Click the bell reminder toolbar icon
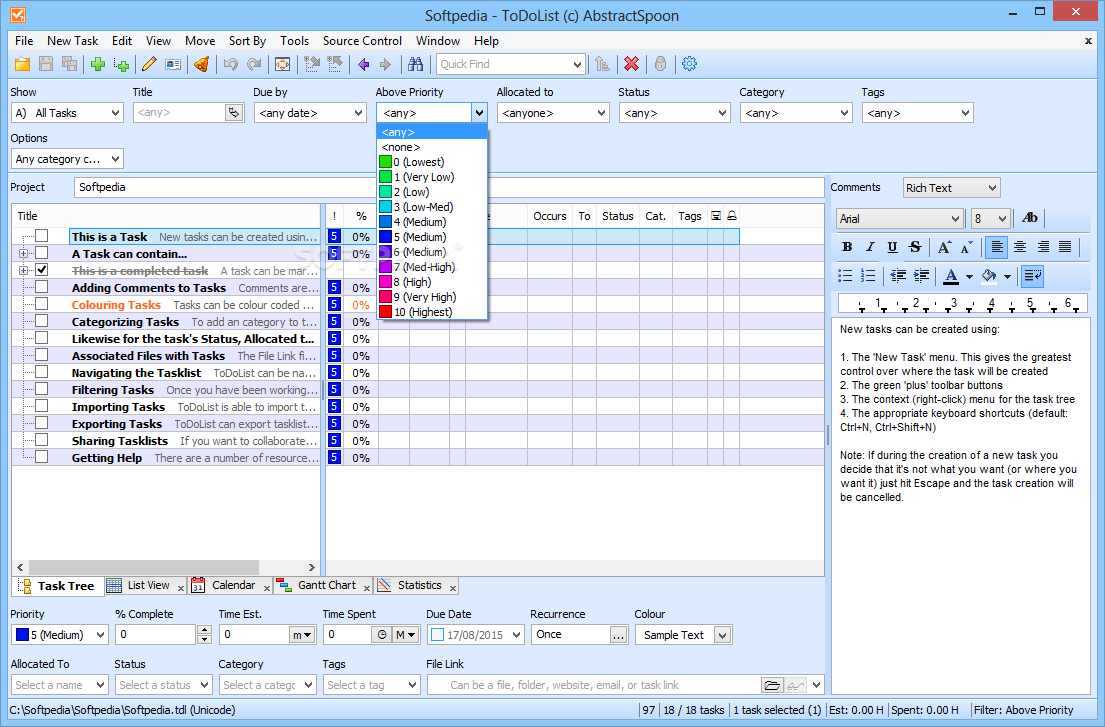 202,64
